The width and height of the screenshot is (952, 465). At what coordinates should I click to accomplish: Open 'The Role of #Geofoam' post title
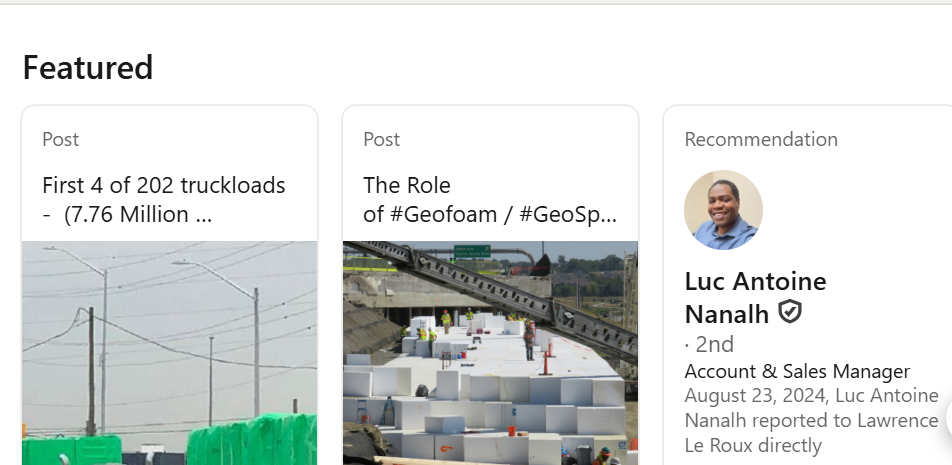coord(407,186)
